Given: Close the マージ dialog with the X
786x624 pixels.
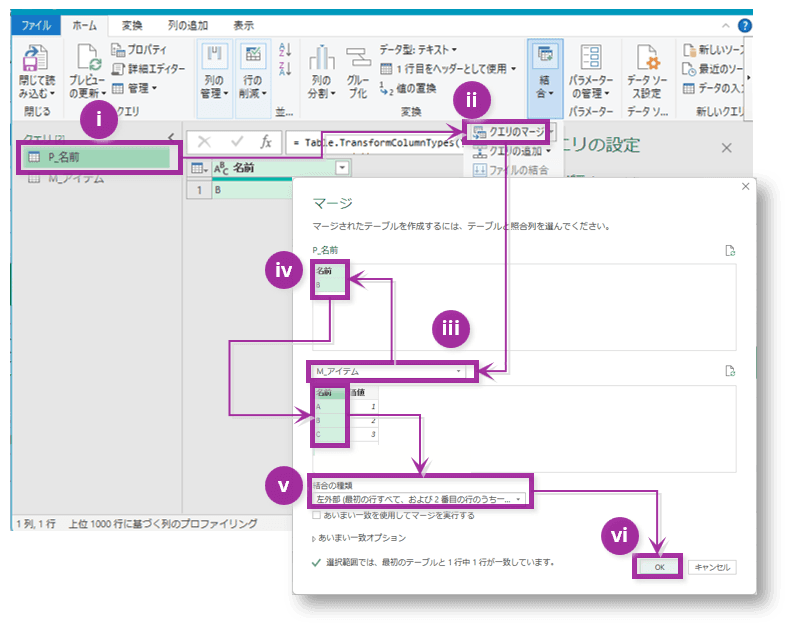Looking at the screenshot, I should pos(746,186).
